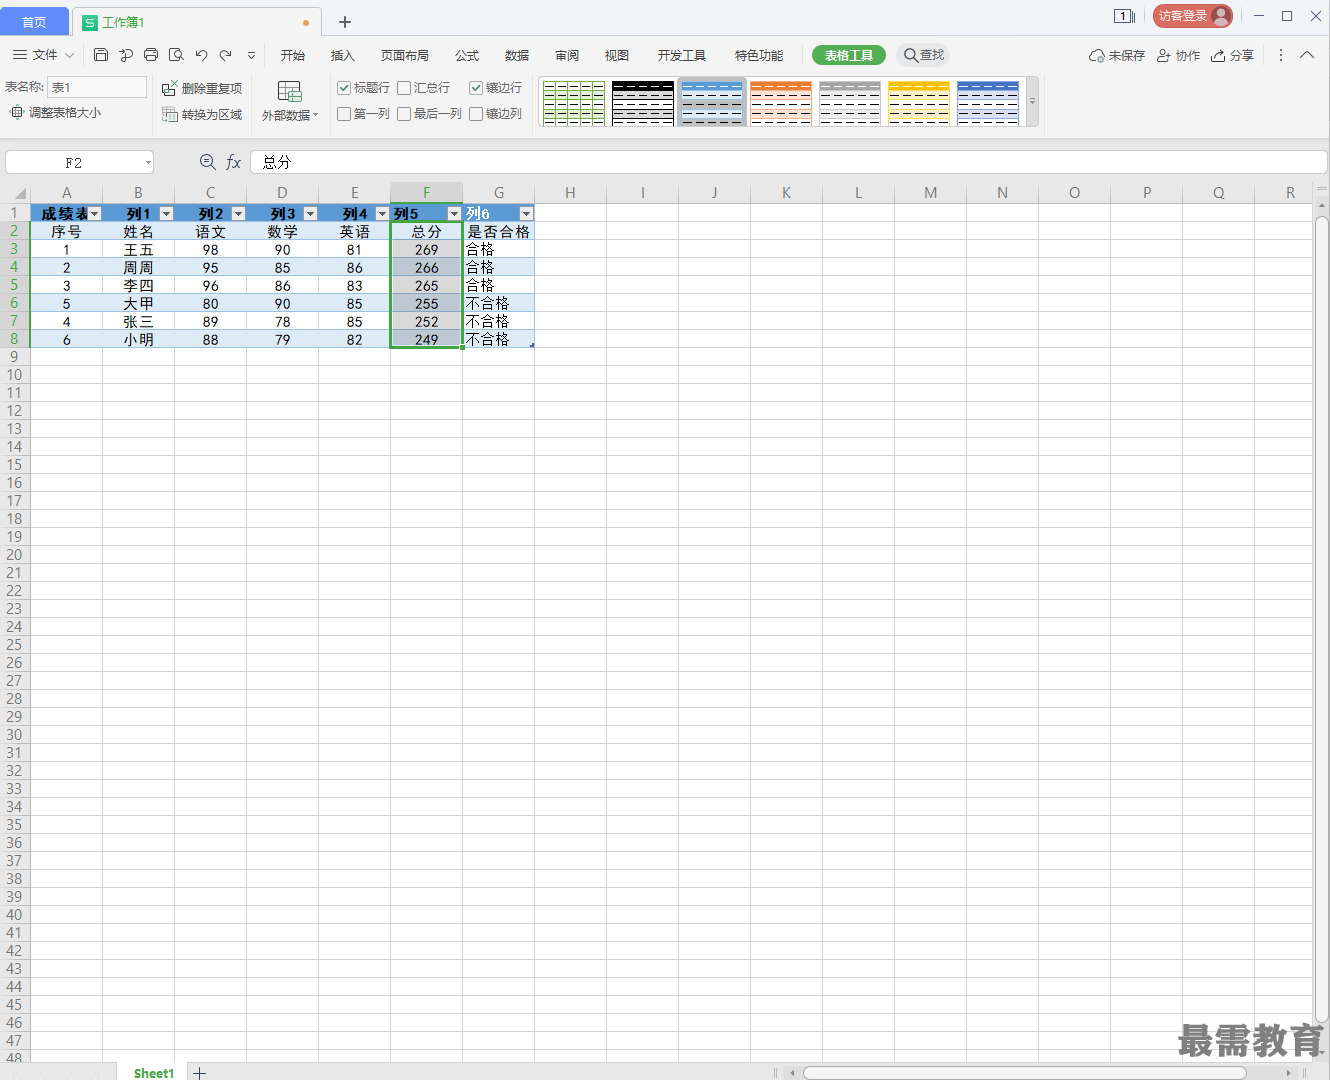Viewport: 1330px width, 1080px height.
Task: Switch to the Page Layout (页面布局) tab
Action: [x=405, y=56]
